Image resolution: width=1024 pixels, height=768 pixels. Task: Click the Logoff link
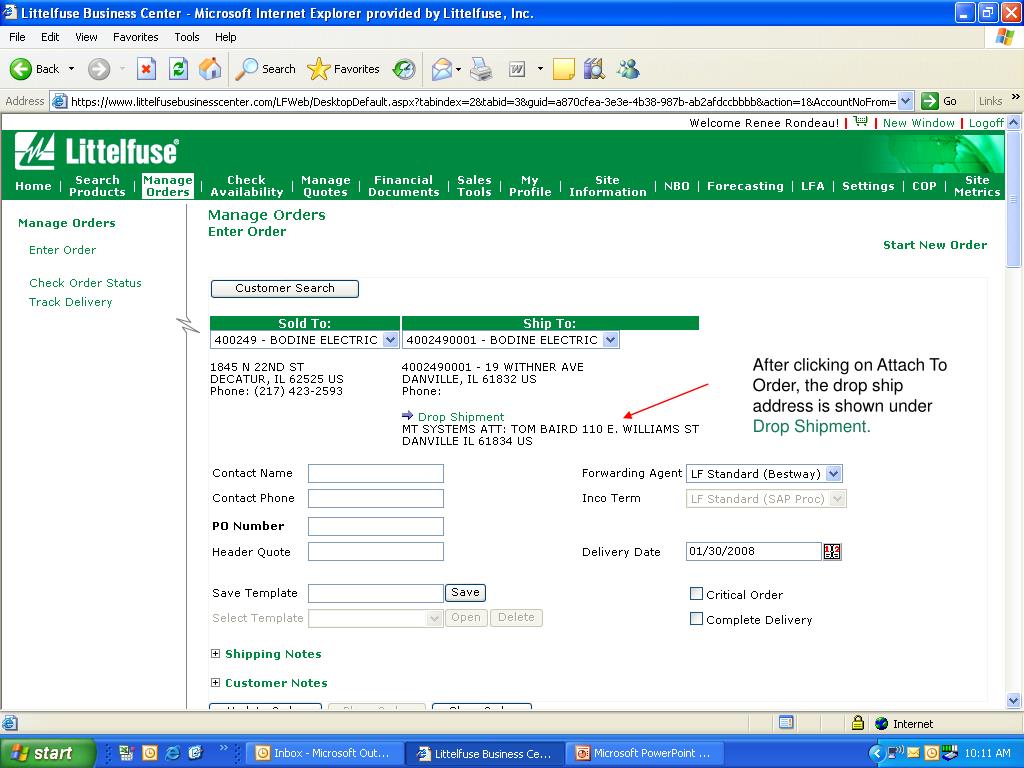coord(985,123)
